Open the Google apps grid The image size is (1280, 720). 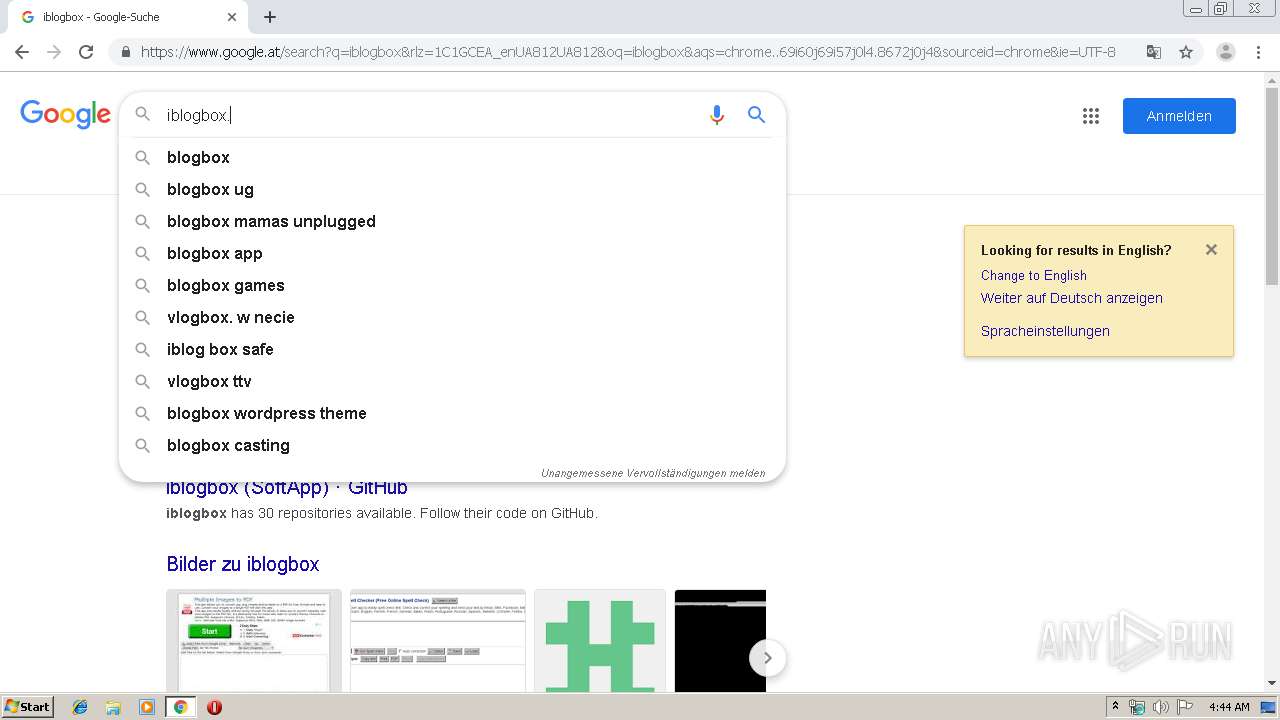[x=1091, y=116]
